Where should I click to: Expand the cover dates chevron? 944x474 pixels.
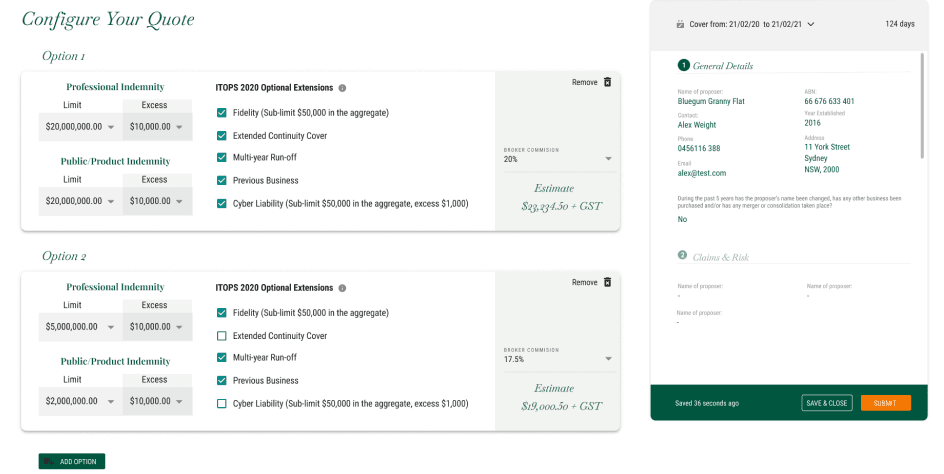[811, 24]
